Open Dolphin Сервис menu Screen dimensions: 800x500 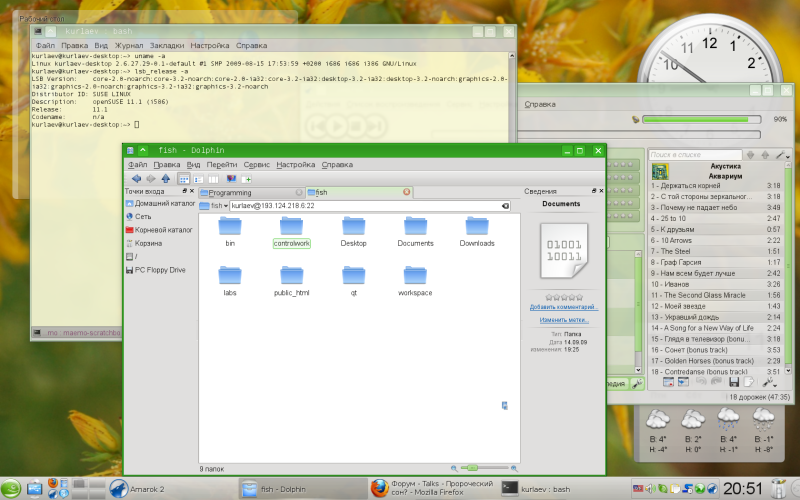pyautogui.click(x=257, y=165)
